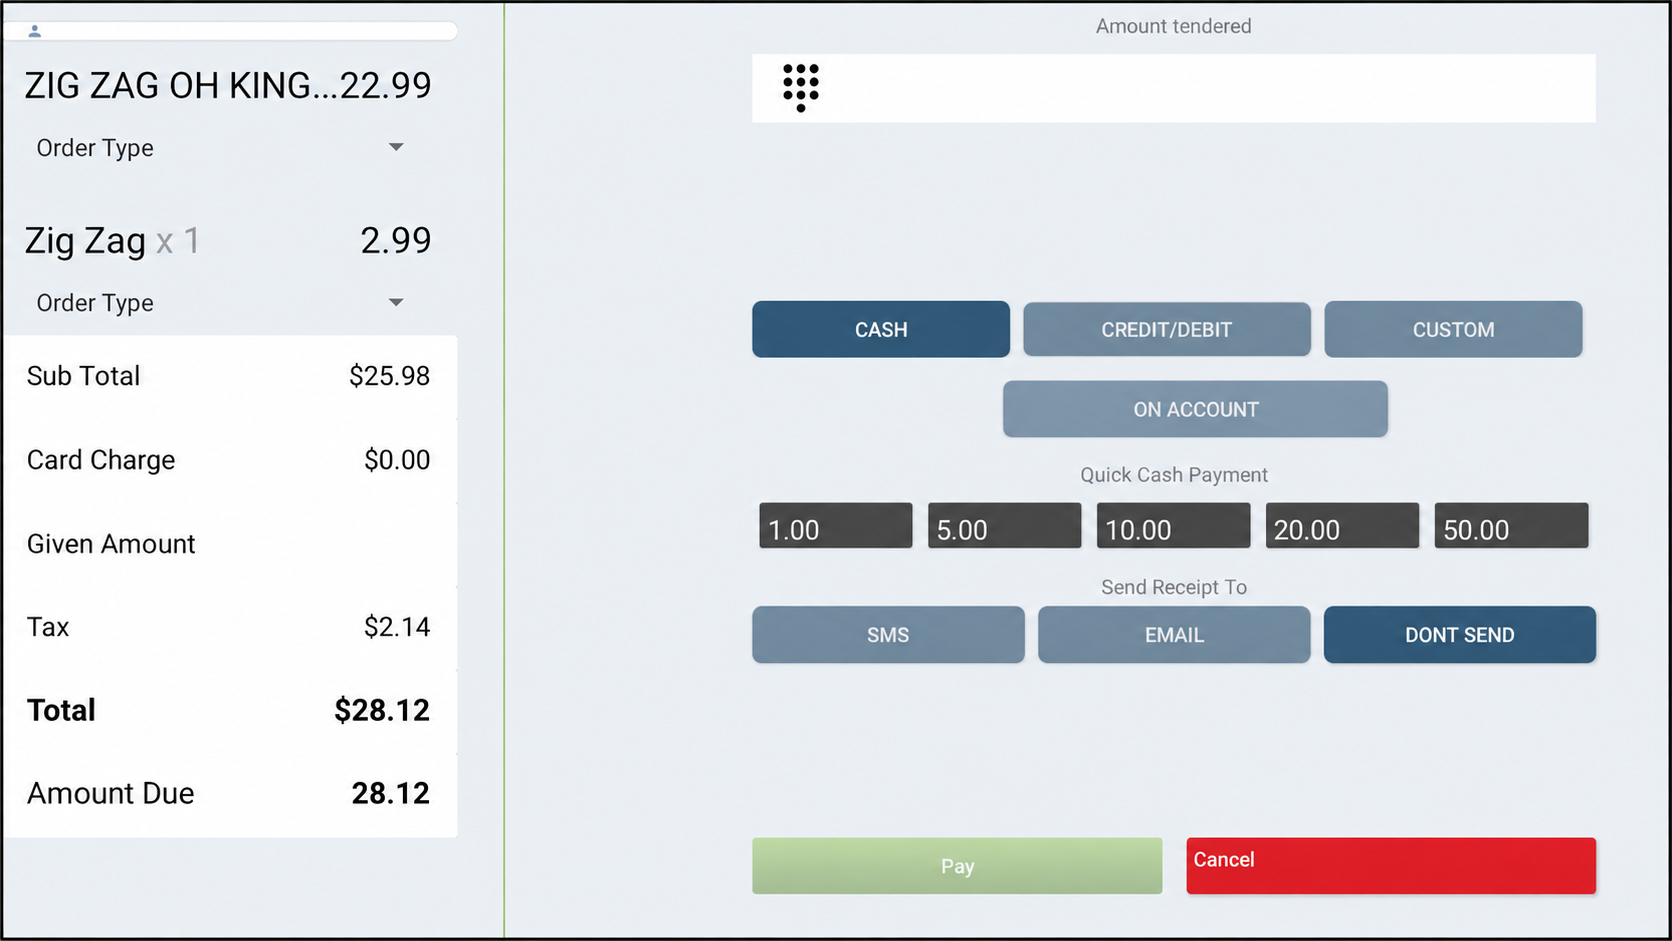Click the Quick Cash Payment label

(1174, 475)
